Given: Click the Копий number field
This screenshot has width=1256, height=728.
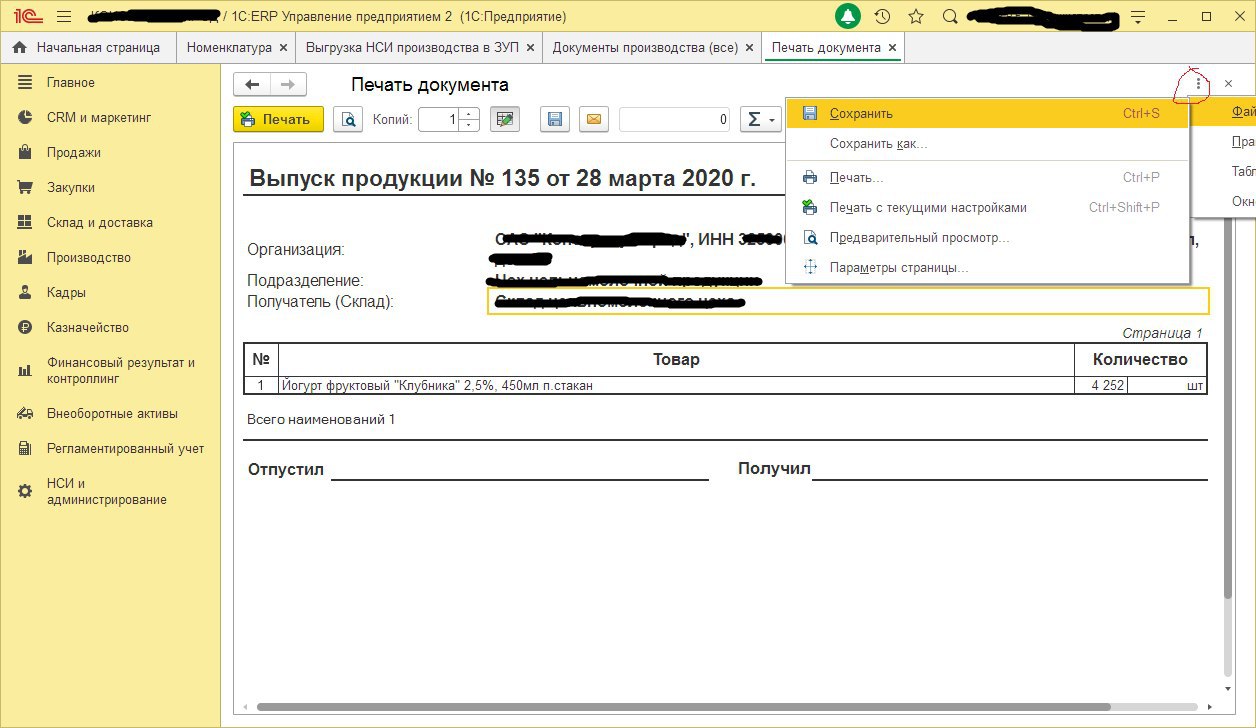Looking at the screenshot, I should (440, 120).
